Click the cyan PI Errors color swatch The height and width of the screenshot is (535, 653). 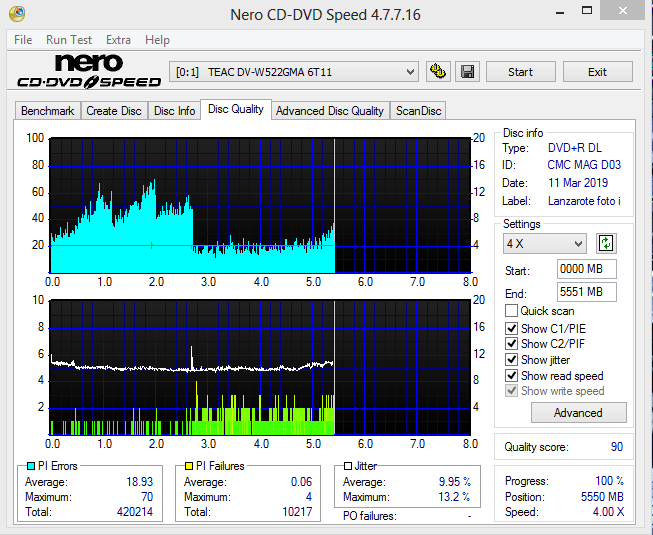(30, 465)
